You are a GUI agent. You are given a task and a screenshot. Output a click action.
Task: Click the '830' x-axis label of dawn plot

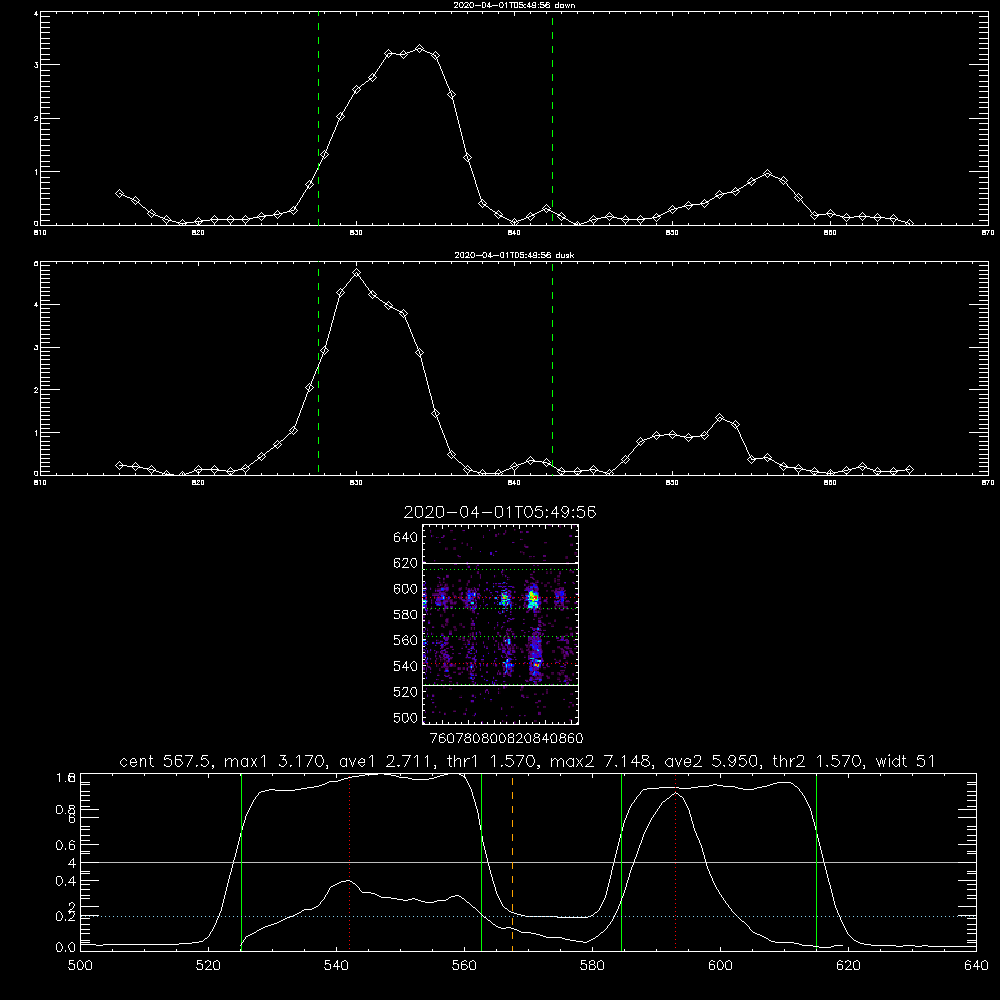356,233
